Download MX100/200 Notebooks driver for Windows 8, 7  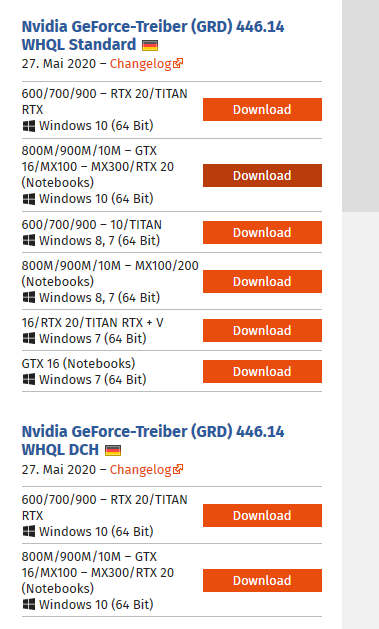click(x=262, y=281)
